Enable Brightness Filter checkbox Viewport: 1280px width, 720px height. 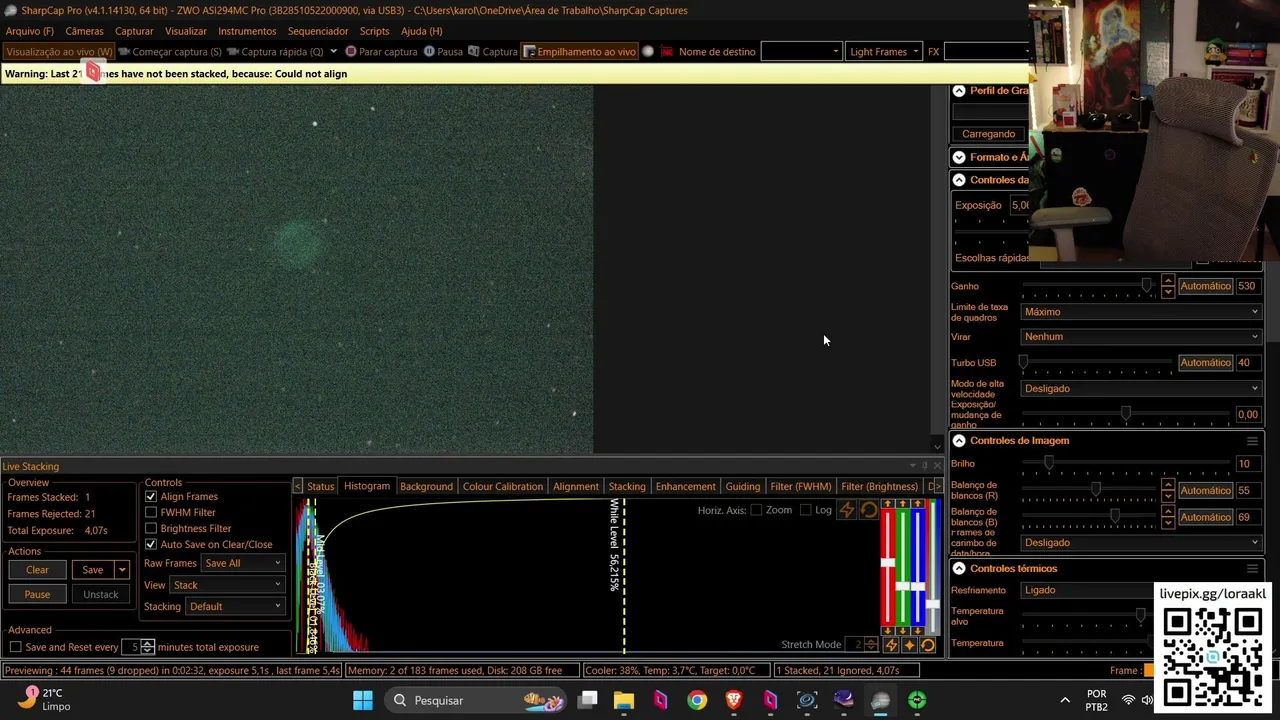[151, 529]
